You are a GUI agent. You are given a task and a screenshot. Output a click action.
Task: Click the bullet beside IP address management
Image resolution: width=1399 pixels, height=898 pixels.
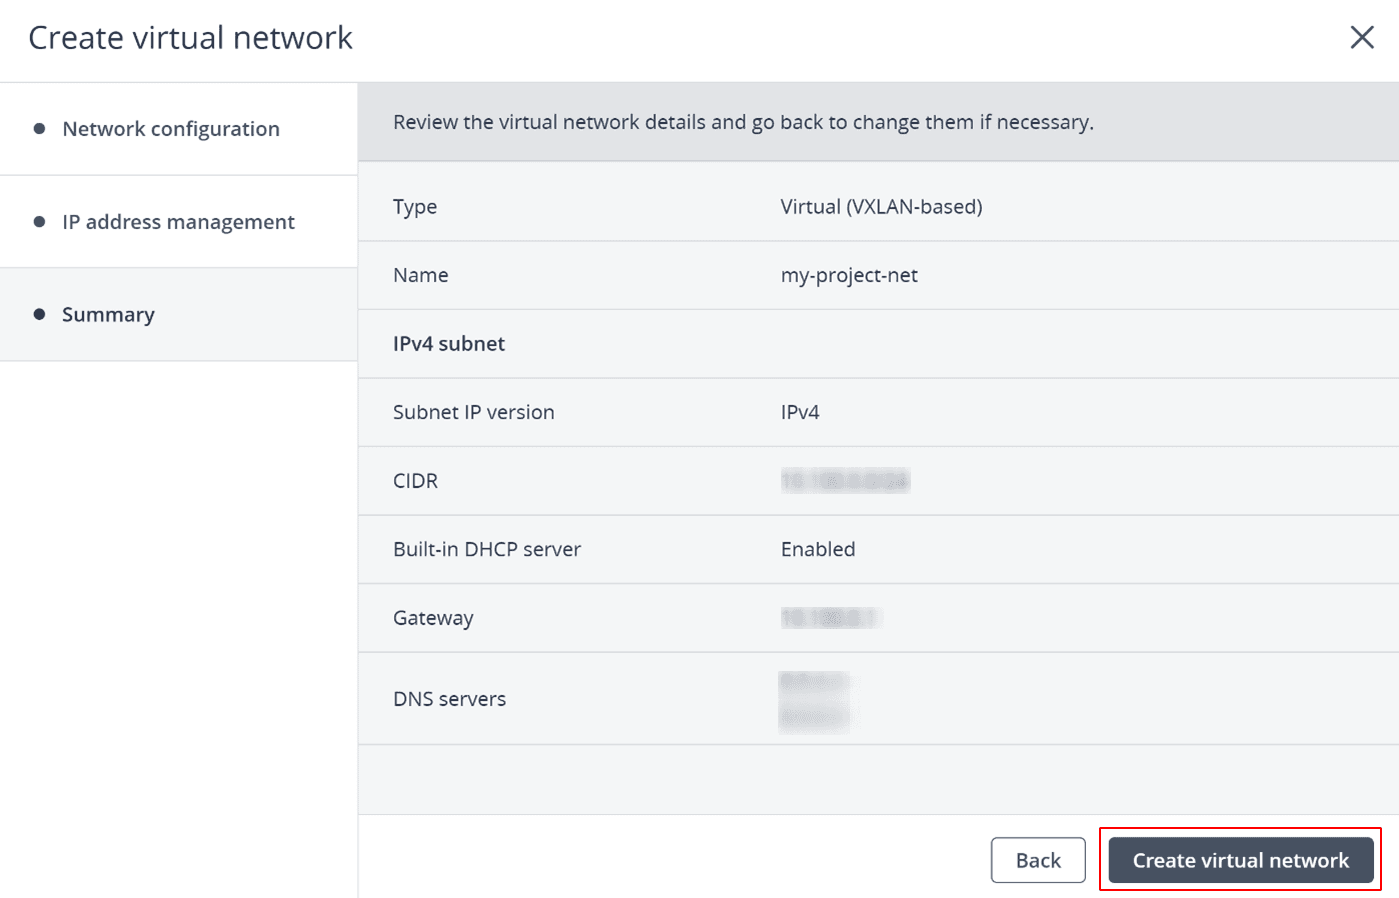click(x=40, y=222)
